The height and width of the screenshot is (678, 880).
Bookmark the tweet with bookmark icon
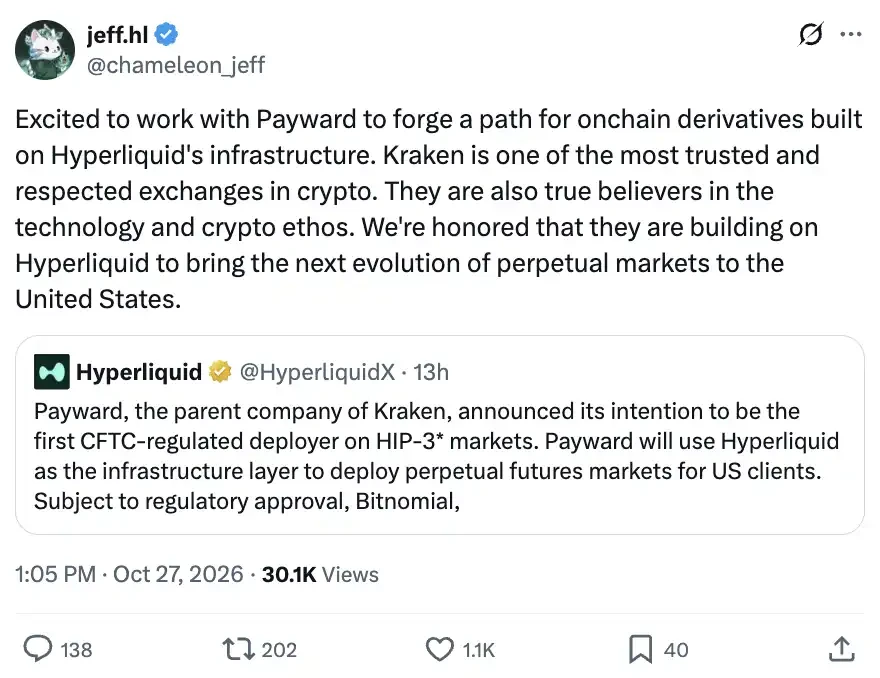click(640, 649)
